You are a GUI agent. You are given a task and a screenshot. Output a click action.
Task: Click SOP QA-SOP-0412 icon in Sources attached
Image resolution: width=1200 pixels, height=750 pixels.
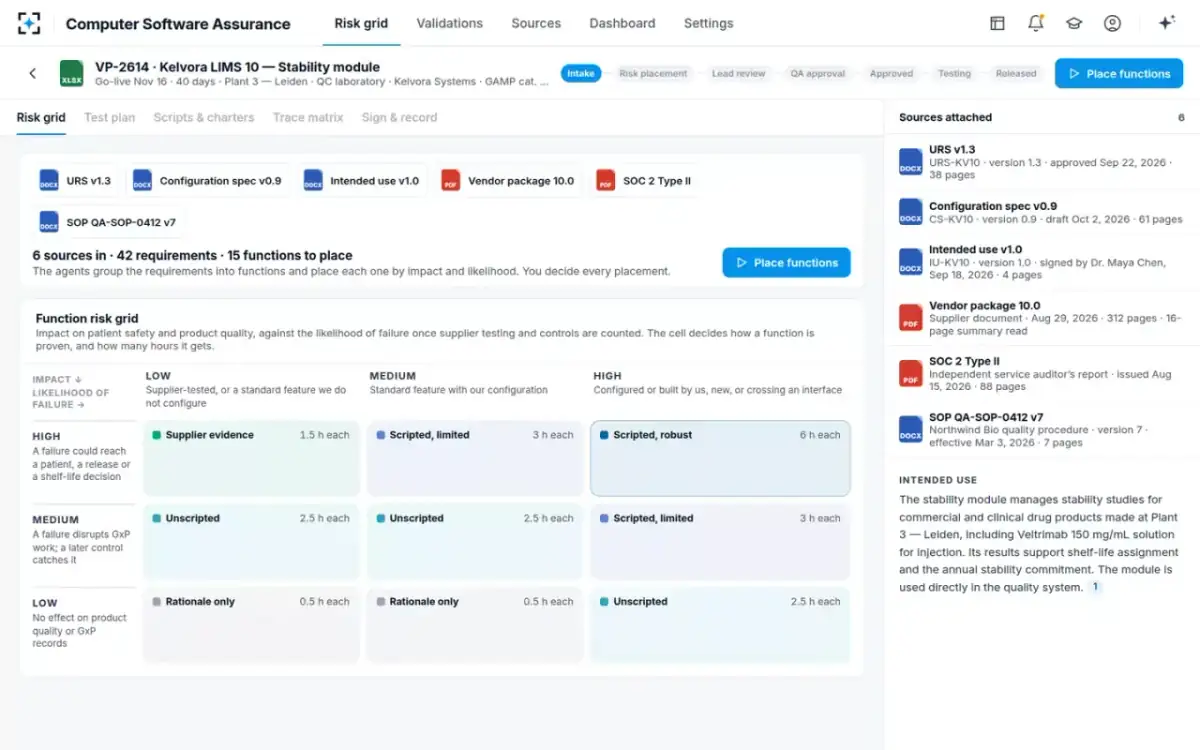point(910,430)
